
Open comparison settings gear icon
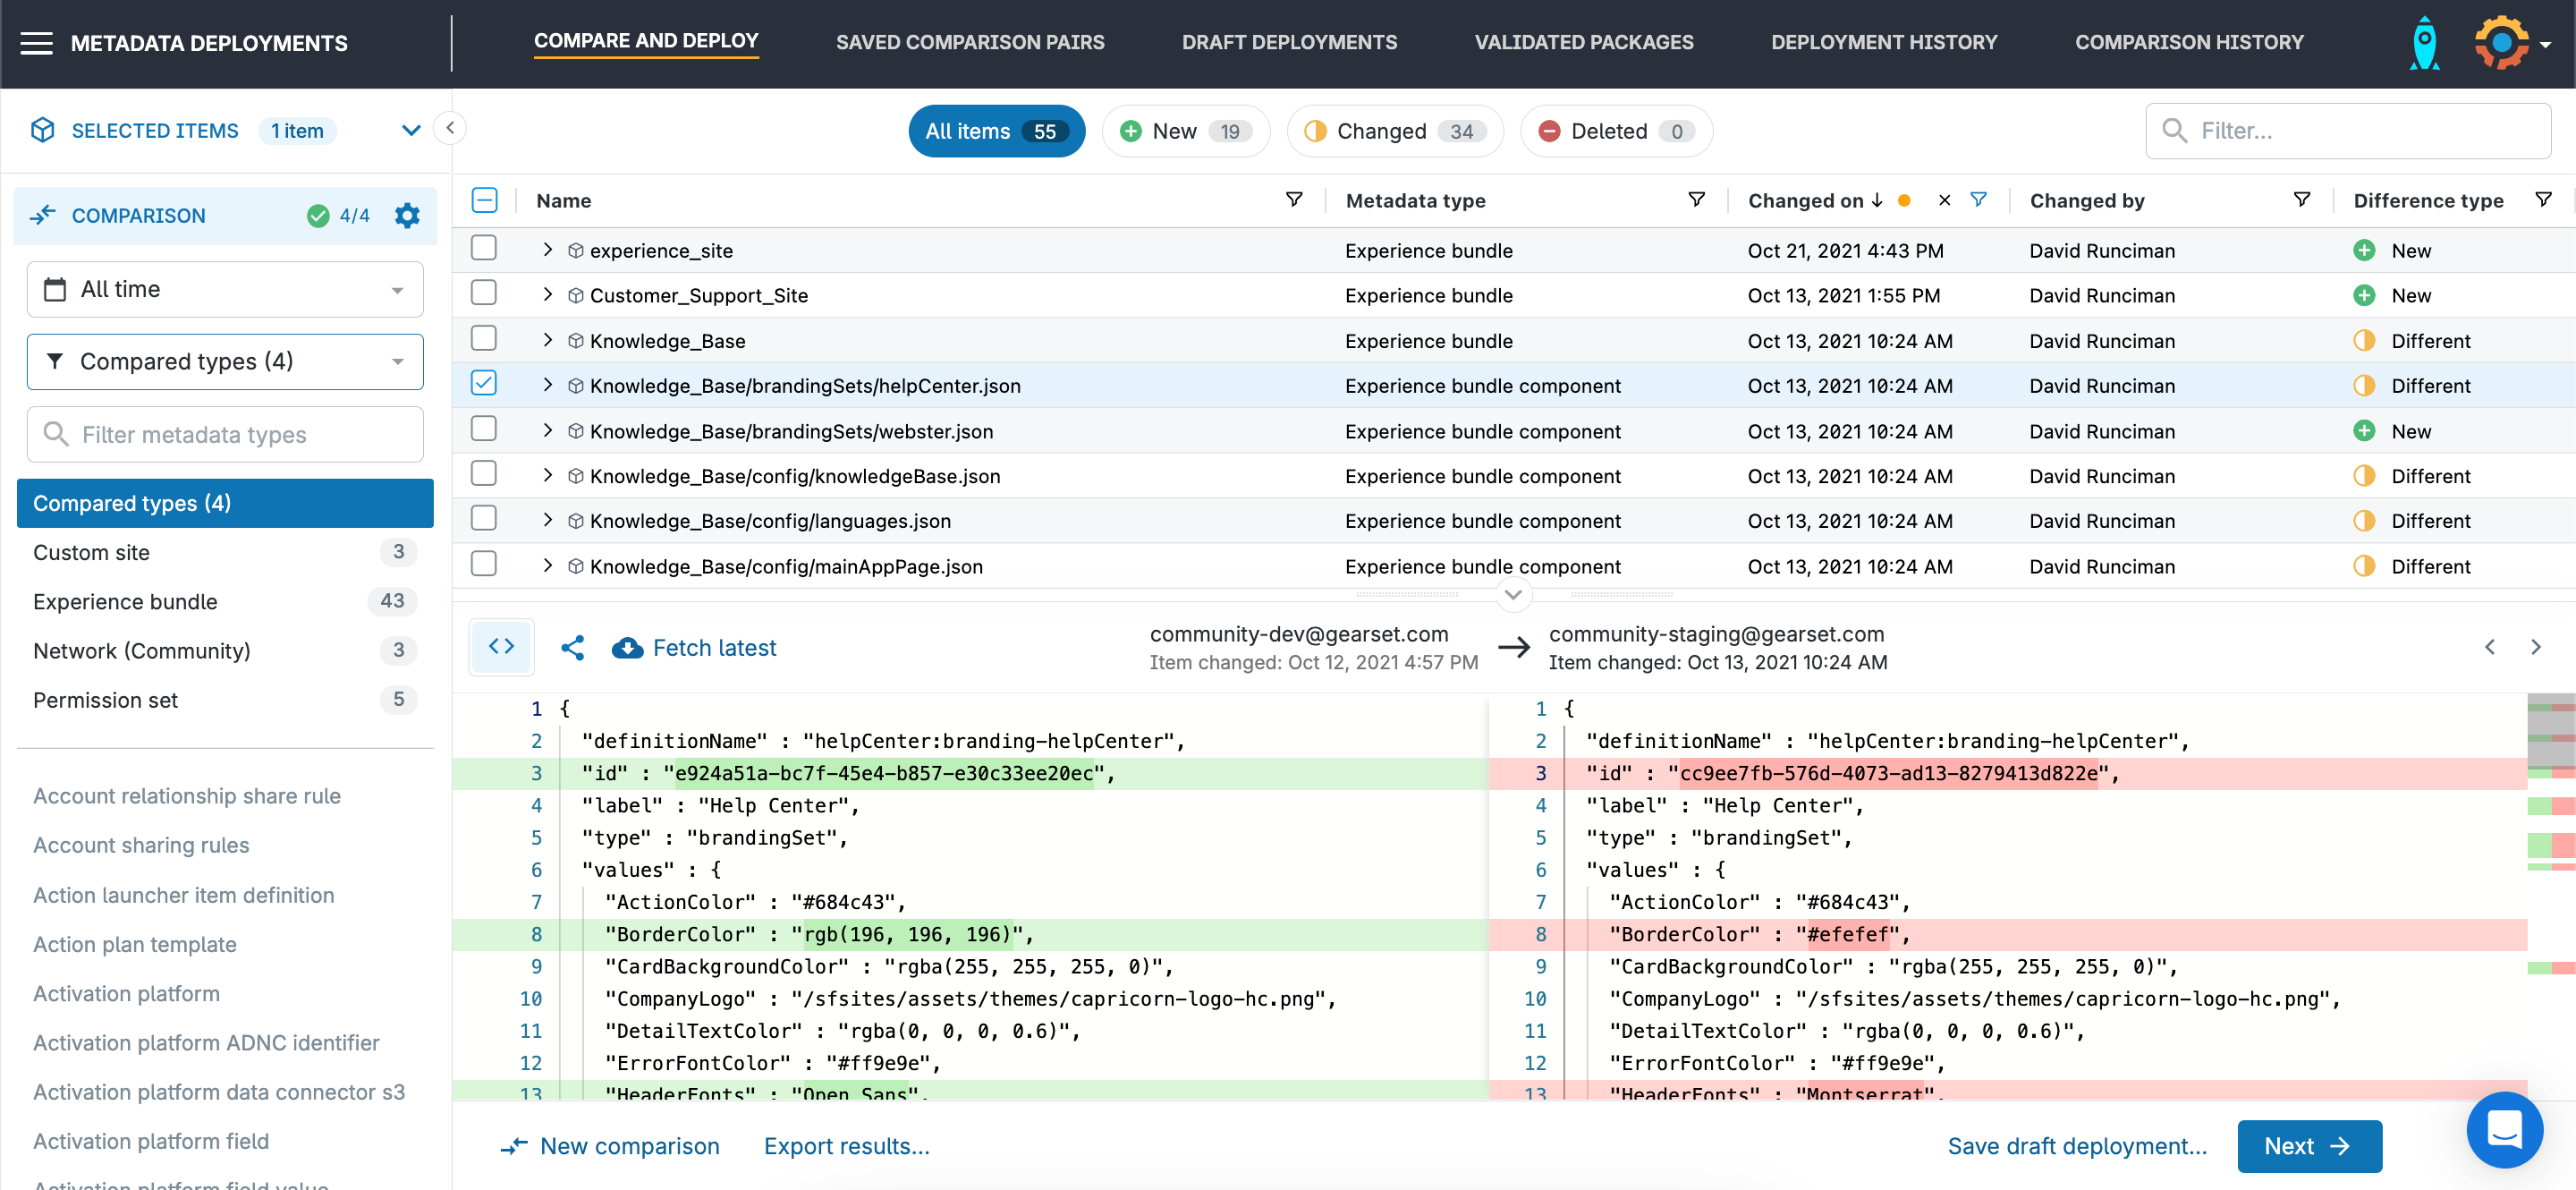tap(406, 216)
